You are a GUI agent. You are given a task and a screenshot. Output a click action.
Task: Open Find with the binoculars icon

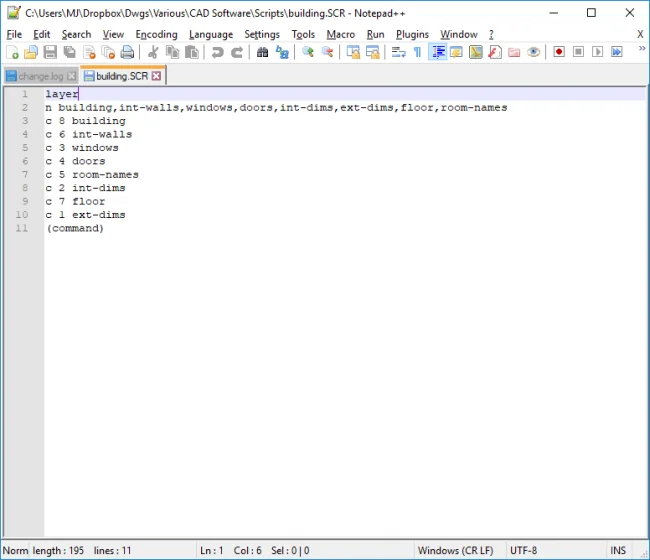(263, 52)
